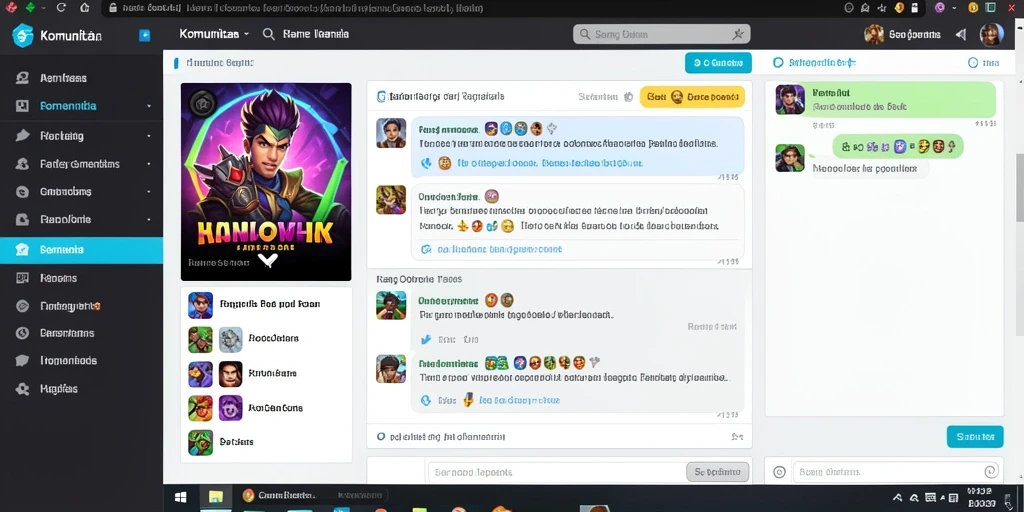Expand the blue-highlighted second sidebar item's chevron
1024x512 pixels.
click(x=149, y=106)
